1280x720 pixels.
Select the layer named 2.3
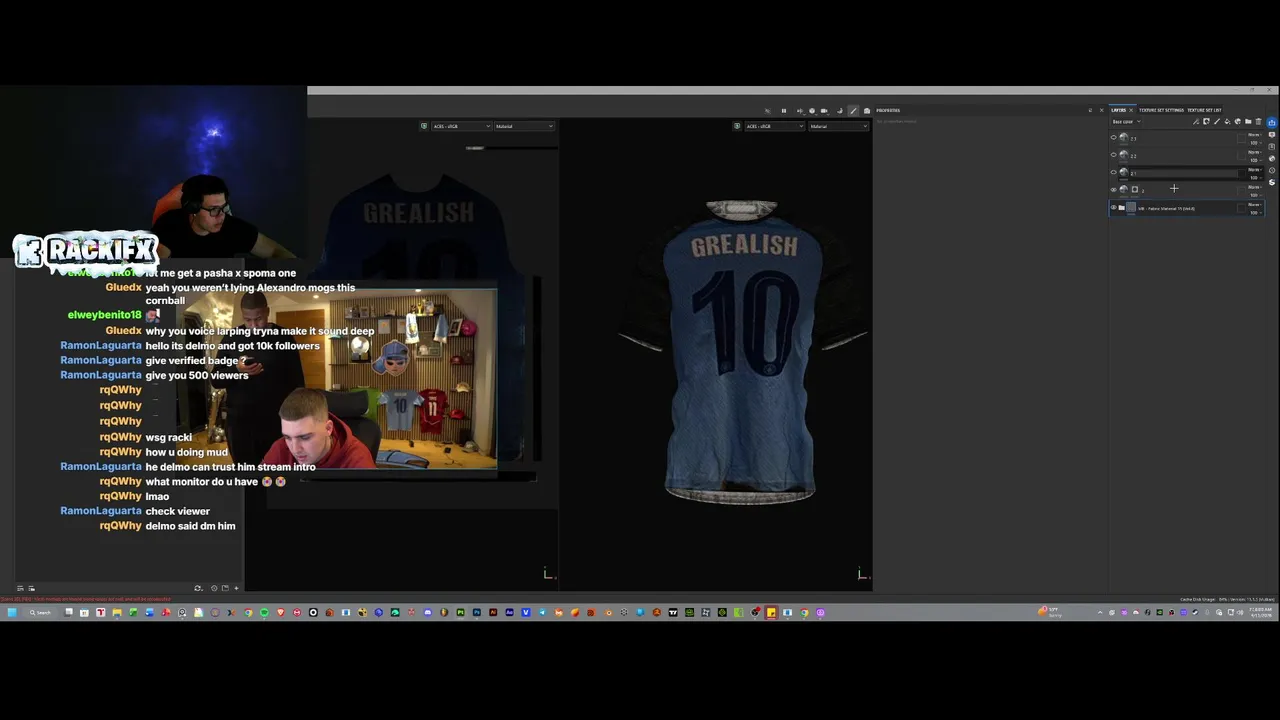coord(1133,139)
